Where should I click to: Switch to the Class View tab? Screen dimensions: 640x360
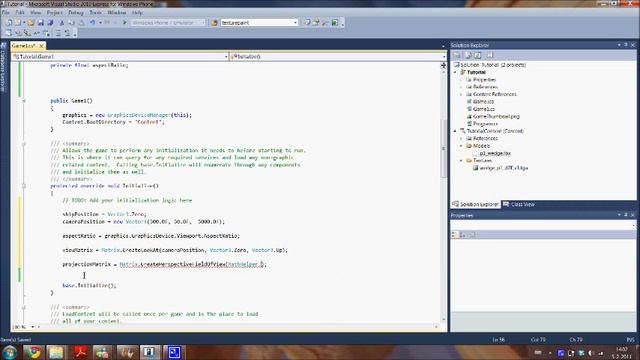pos(519,204)
